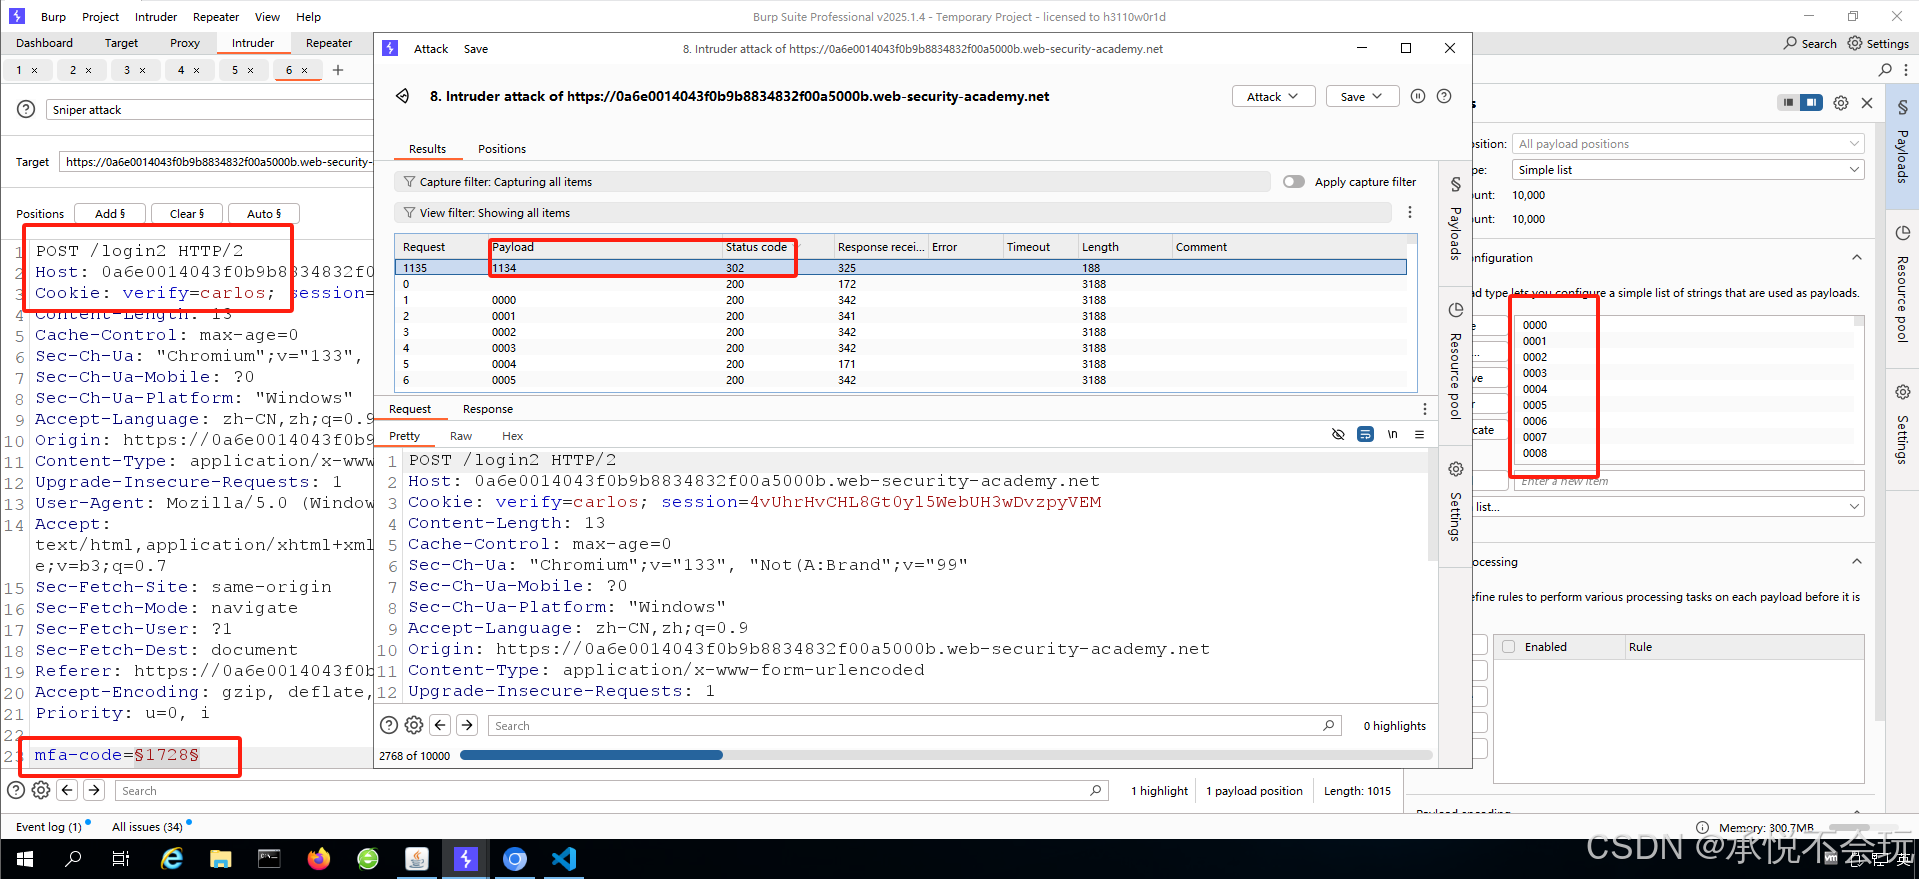Screen dimensions: 1919x879
Task: Open Simple list payload type dropdown
Action: tap(1688, 170)
